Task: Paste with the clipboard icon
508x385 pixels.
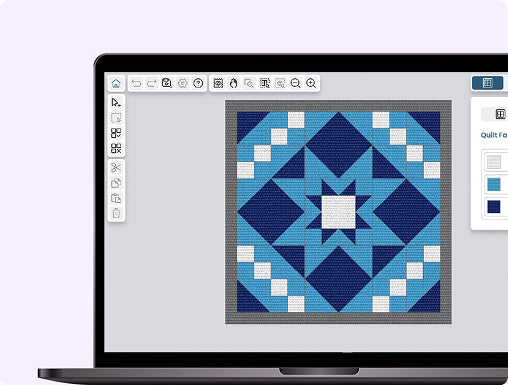Action: 116,198
